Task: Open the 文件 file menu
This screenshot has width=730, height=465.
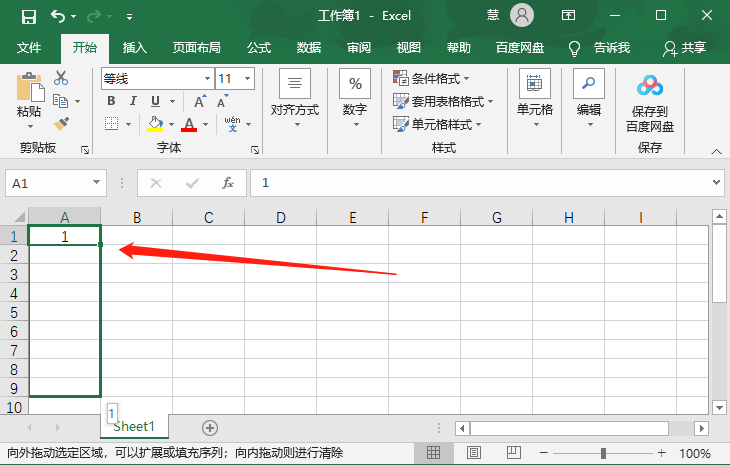Action: click(x=29, y=47)
